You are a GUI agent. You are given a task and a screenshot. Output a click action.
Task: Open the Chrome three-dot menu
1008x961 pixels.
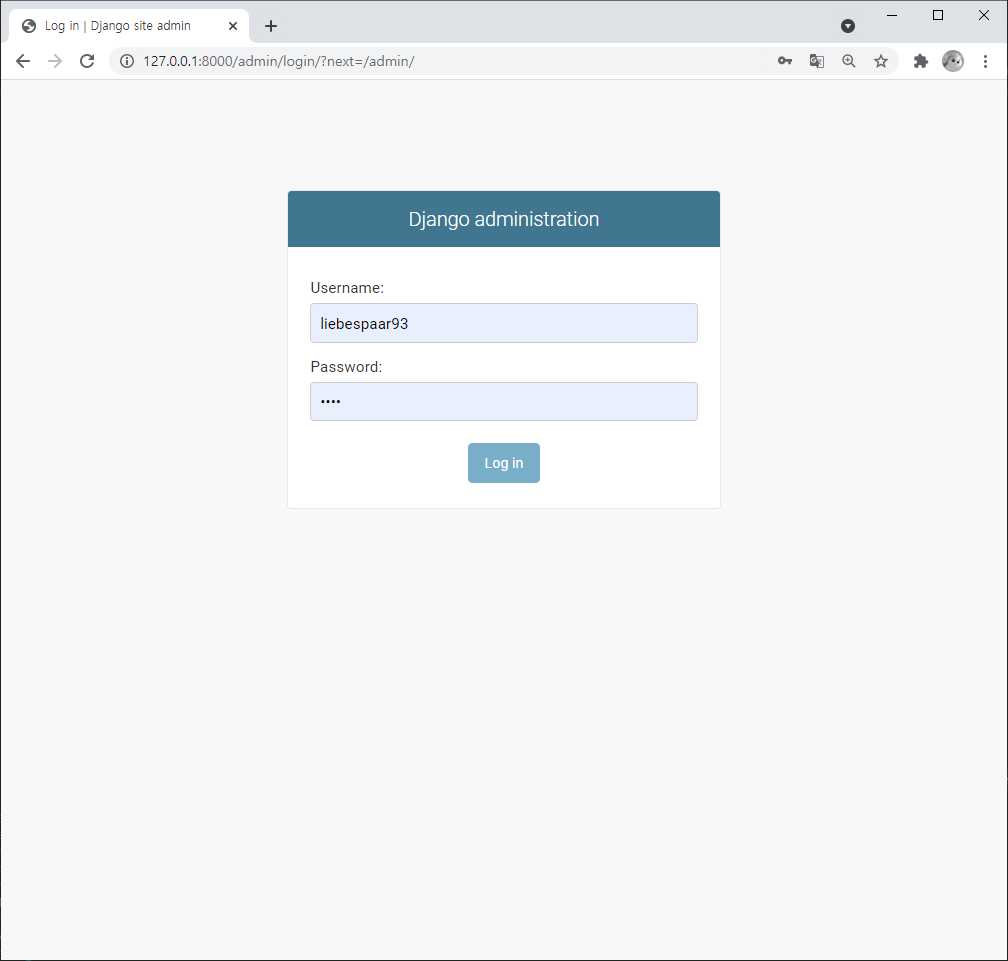pyautogui.click(x=985, y=61)
